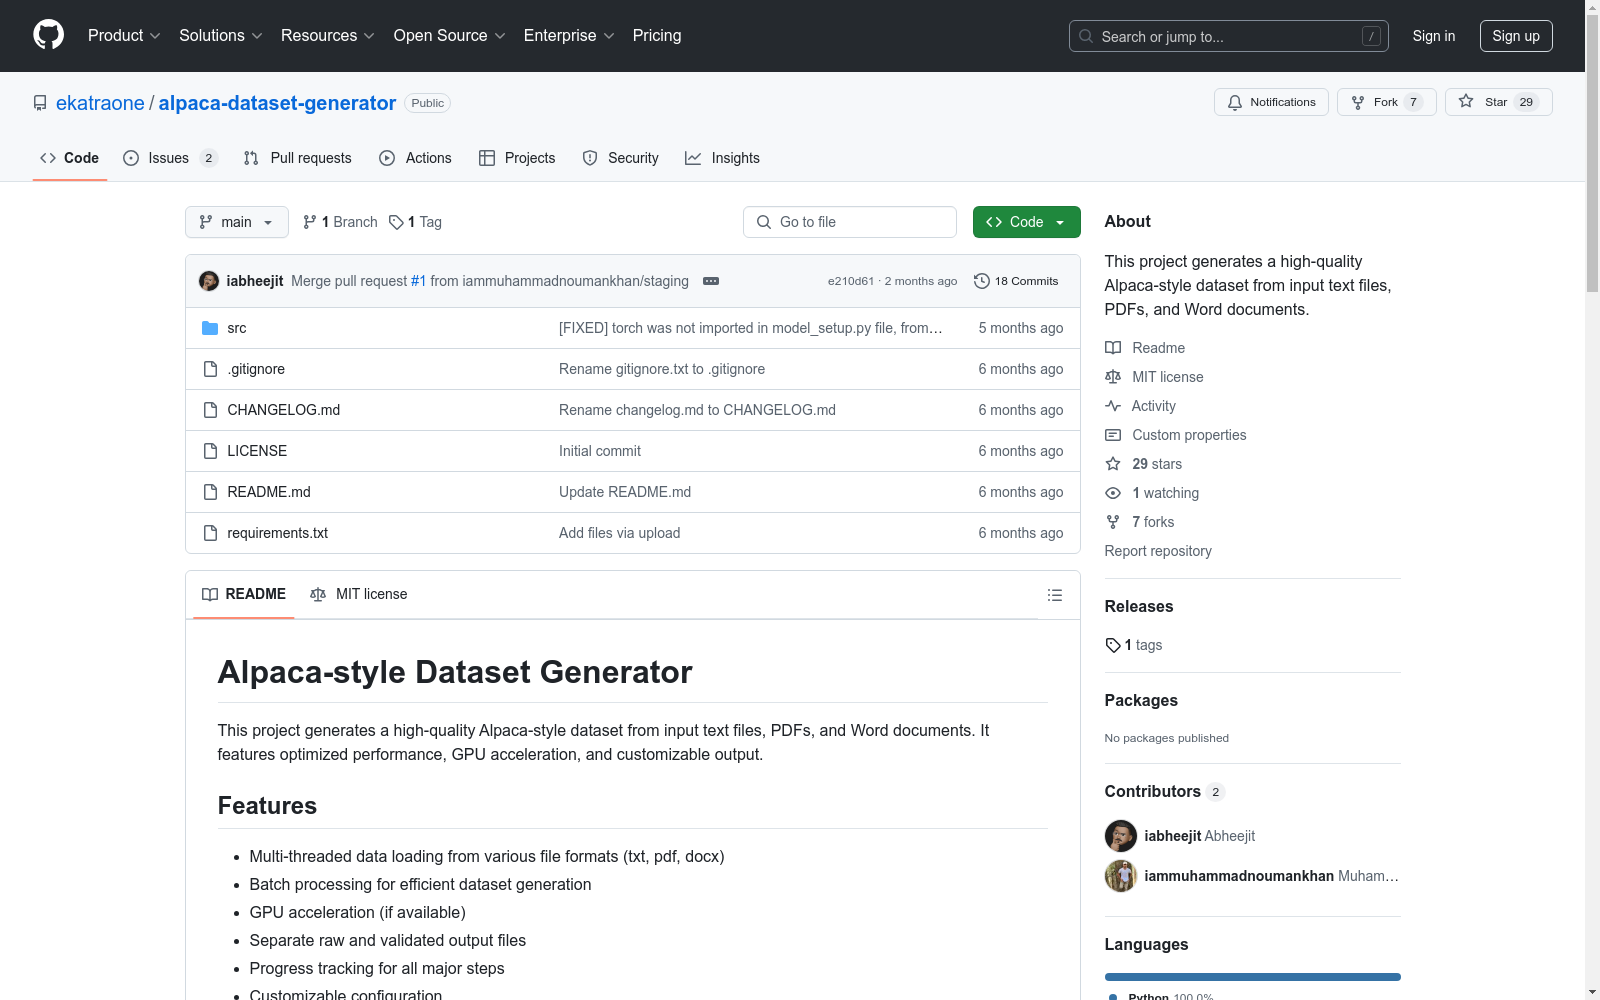The height and width of the screenshot is (1000, 1600).
Task: Click the Readme book icon in About
Action: (x=1113, y=348)
